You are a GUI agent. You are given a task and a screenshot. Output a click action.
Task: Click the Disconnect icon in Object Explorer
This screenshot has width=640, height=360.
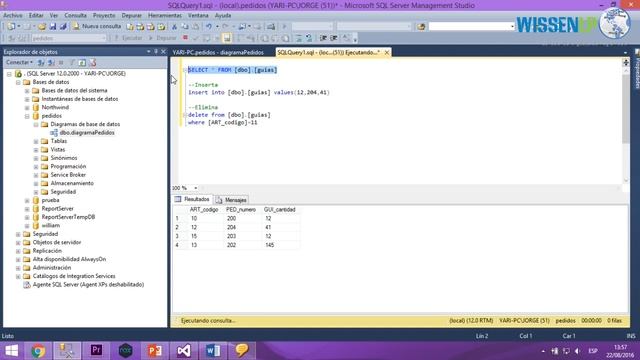(x=51, y=63)
